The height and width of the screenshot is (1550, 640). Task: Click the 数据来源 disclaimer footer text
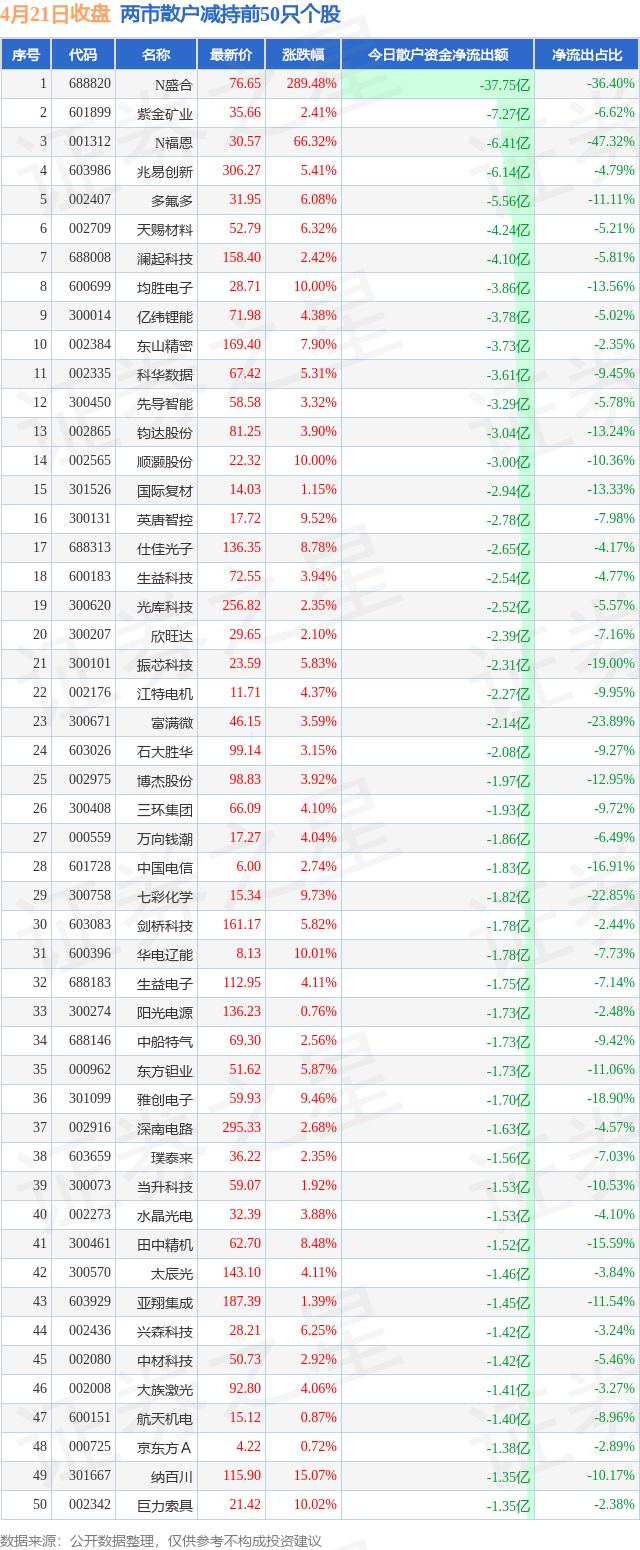[x=161, y=1540]
